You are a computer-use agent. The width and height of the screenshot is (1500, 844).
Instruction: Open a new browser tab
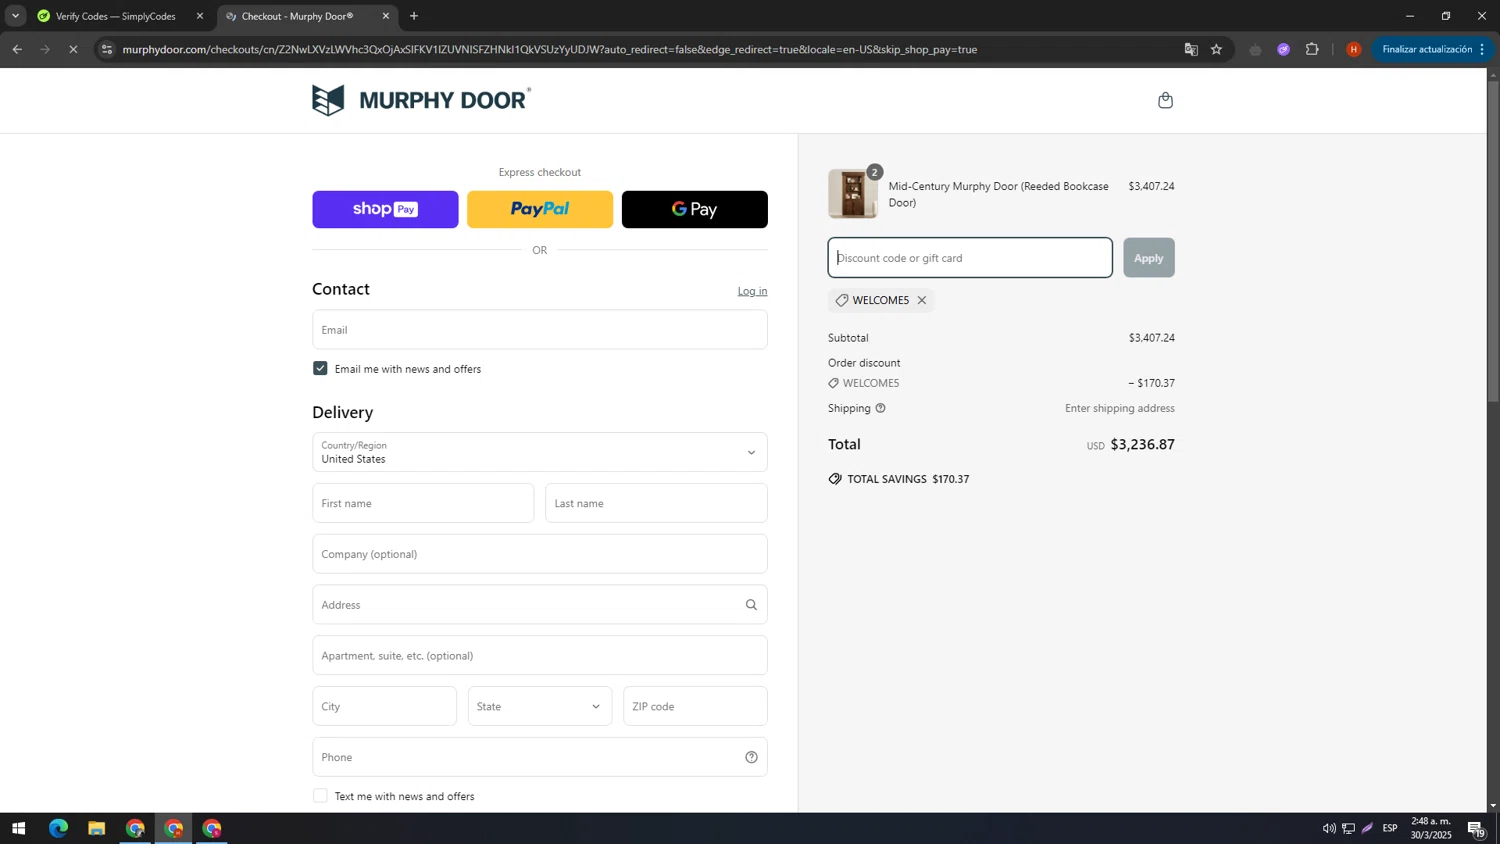(414, 16)
